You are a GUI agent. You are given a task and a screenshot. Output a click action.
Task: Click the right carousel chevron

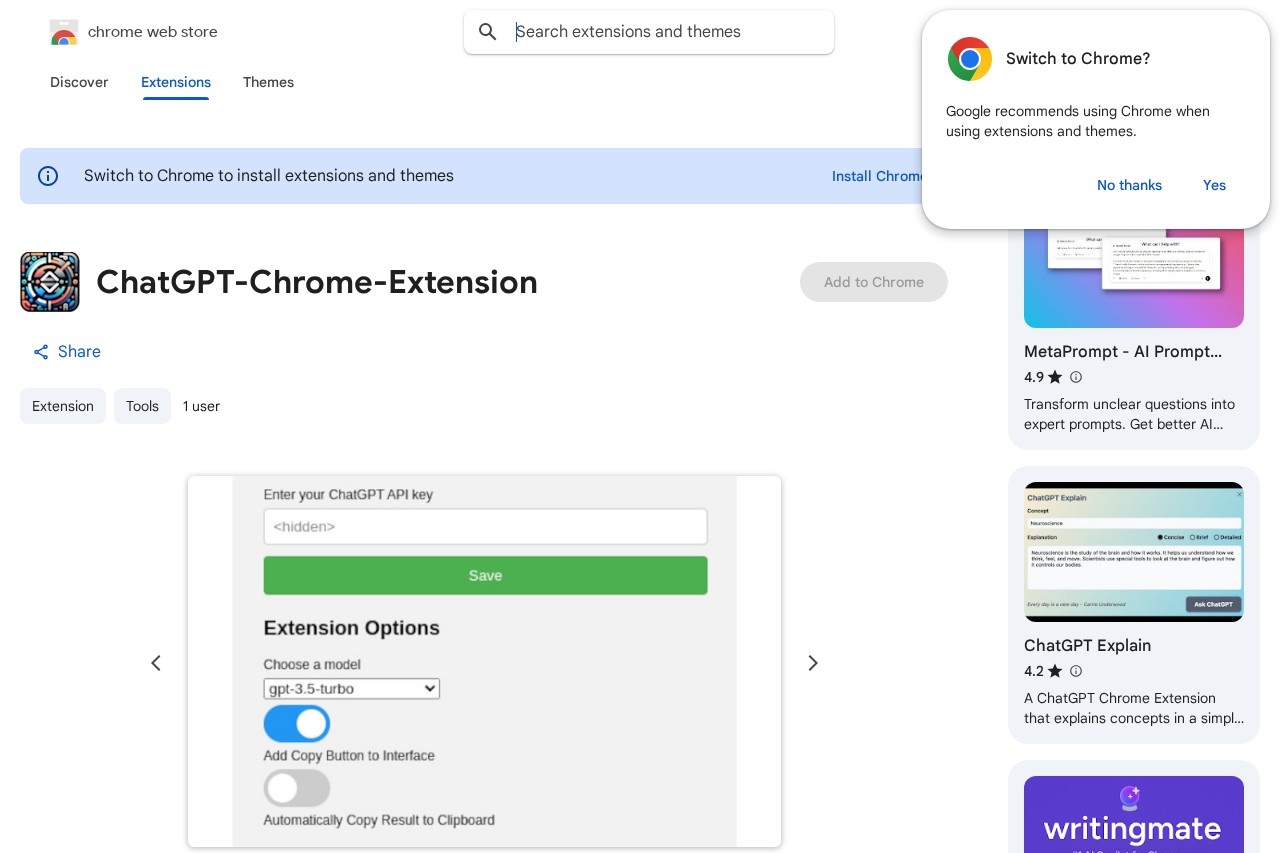812,663
